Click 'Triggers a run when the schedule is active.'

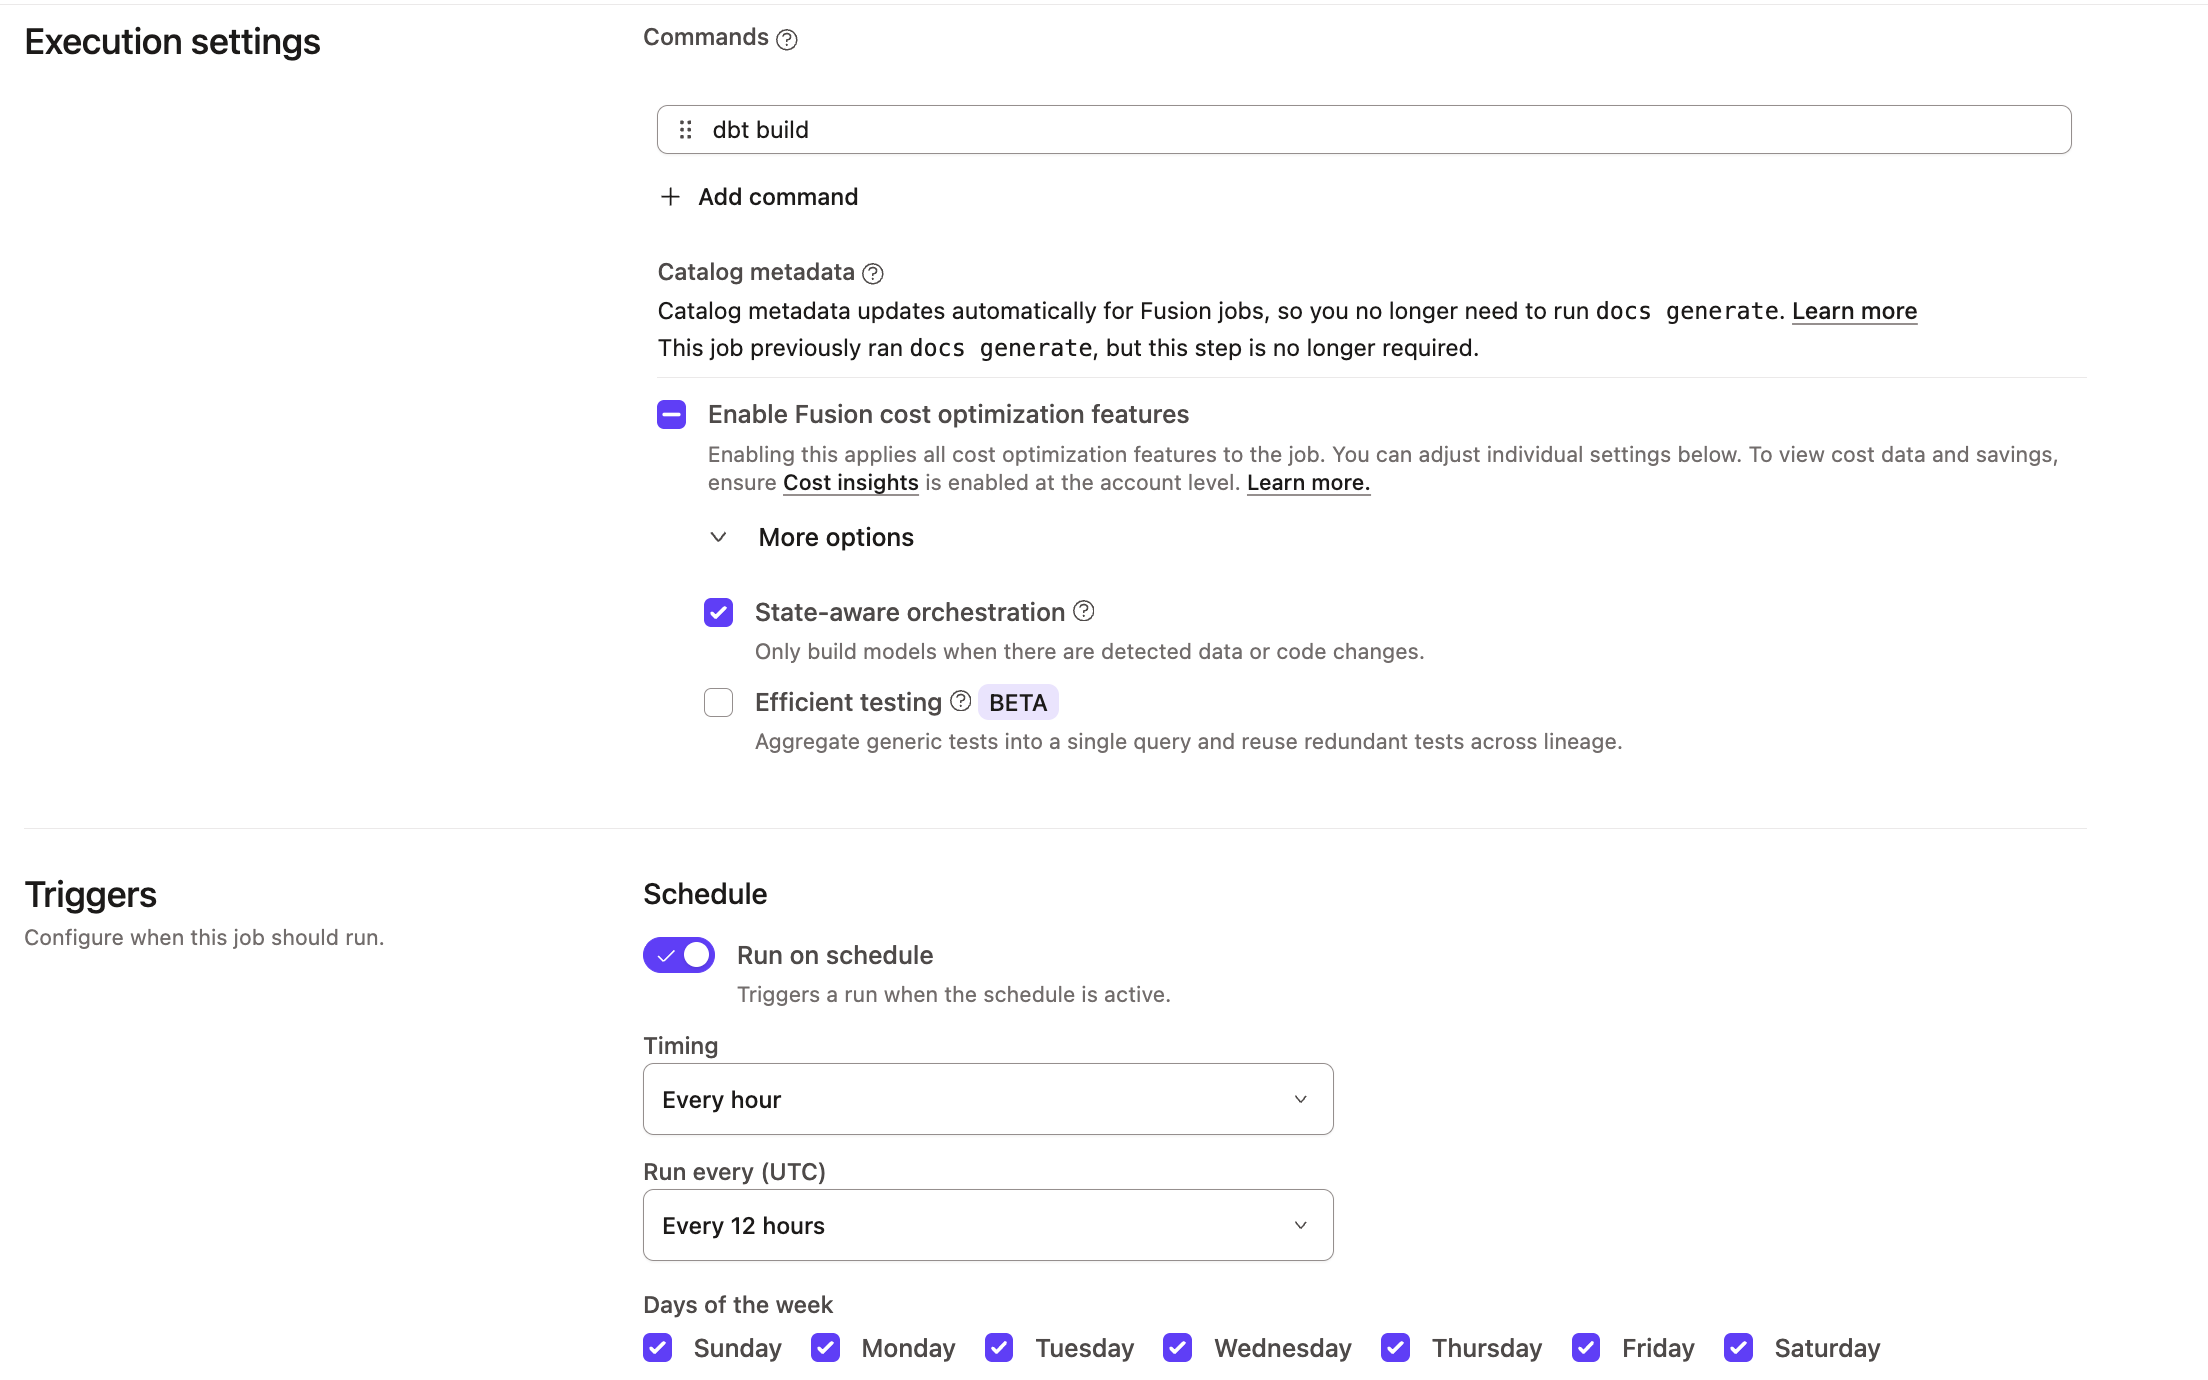(x=954, y=995)
